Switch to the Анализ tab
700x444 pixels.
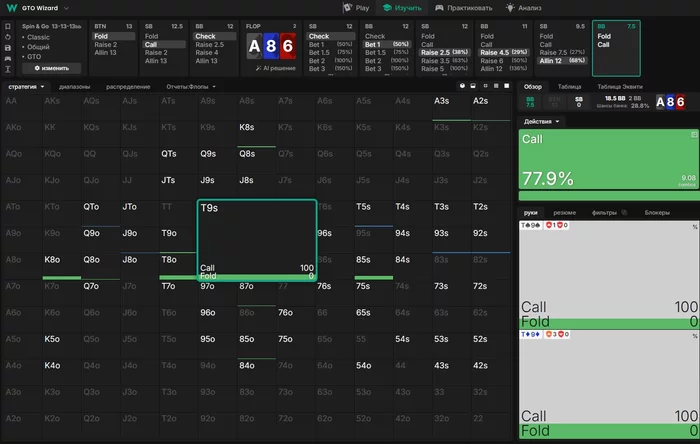click(523, 8)
